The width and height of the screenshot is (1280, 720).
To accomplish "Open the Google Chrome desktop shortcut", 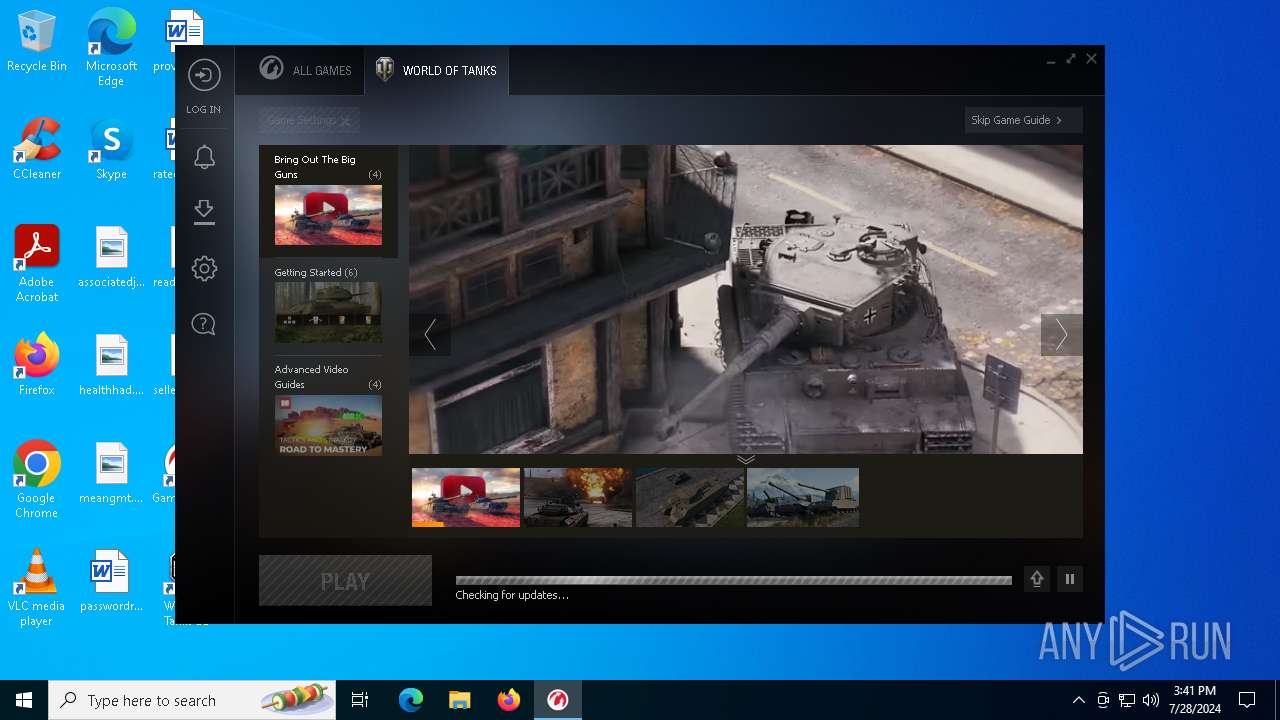I will [37, 480].
